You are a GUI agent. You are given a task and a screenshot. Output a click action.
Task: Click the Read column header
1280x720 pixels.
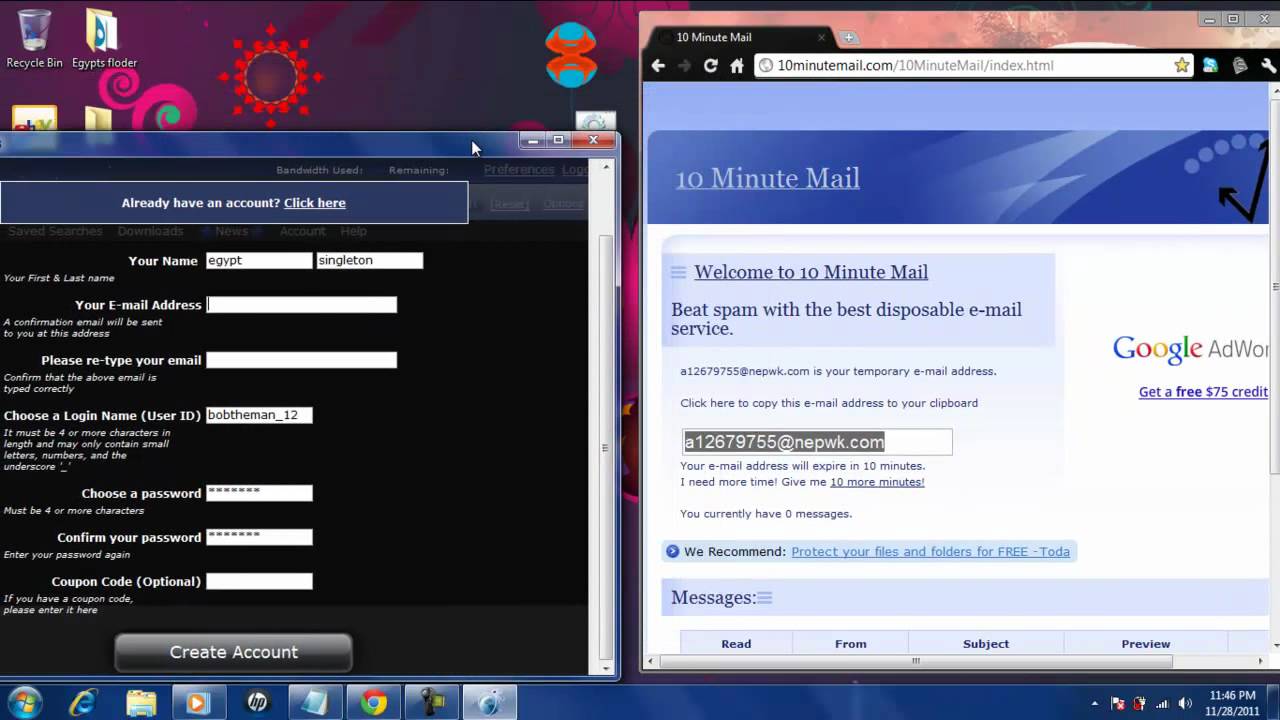point(736,644)
